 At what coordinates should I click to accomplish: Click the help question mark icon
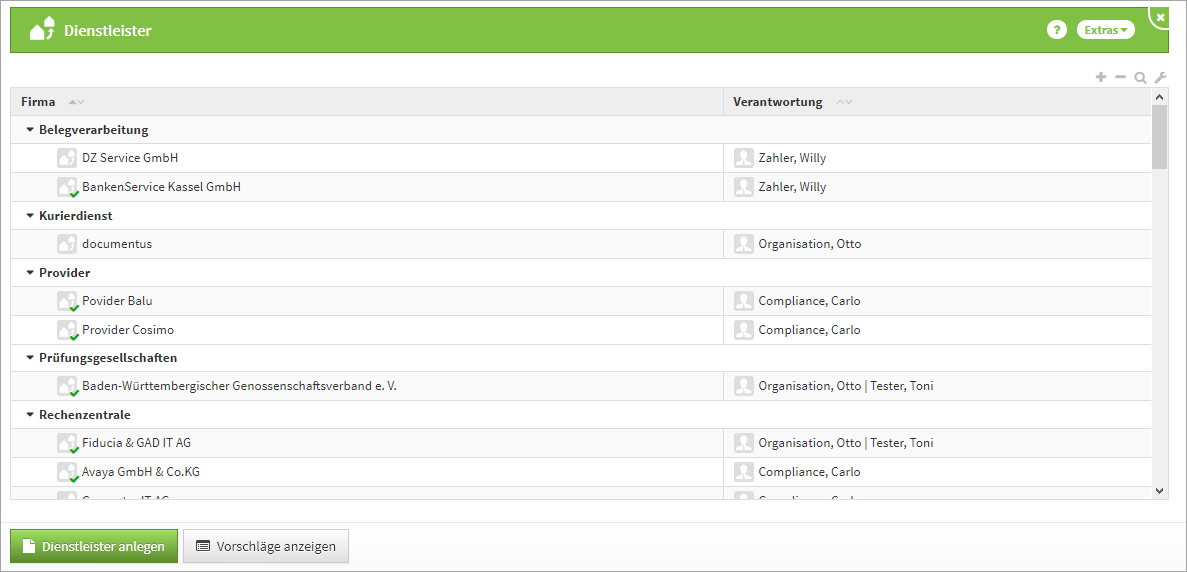1056,30
